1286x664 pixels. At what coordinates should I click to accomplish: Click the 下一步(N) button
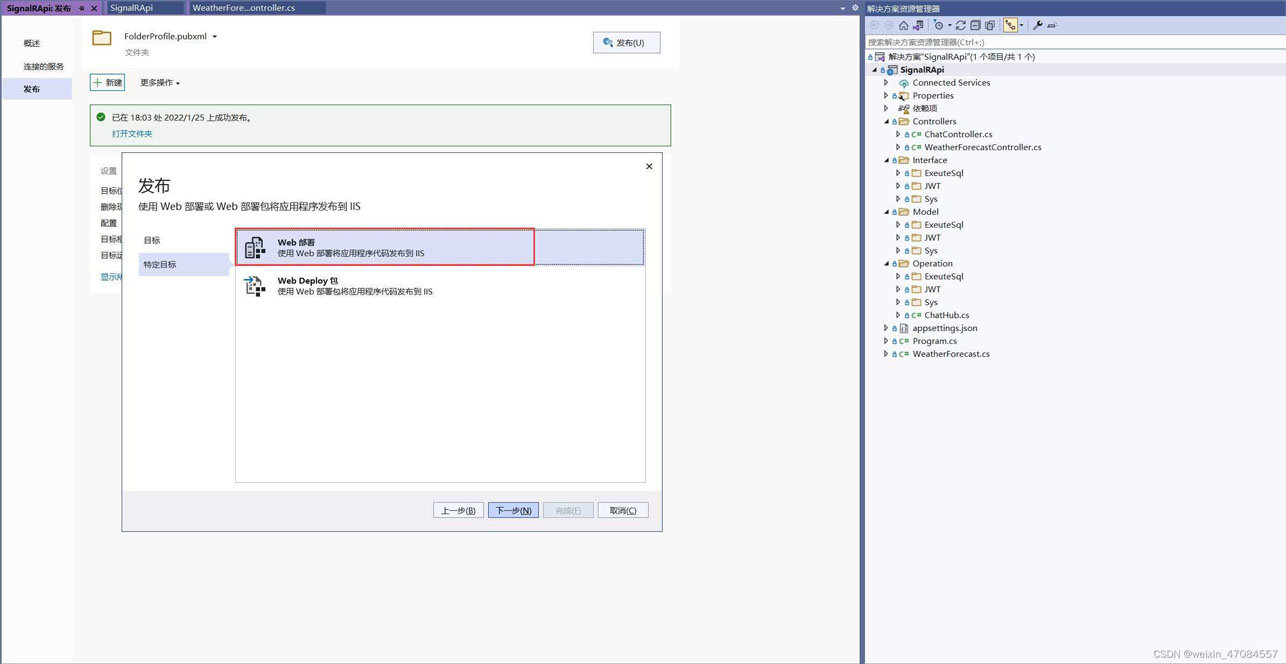tap(513, 510)
